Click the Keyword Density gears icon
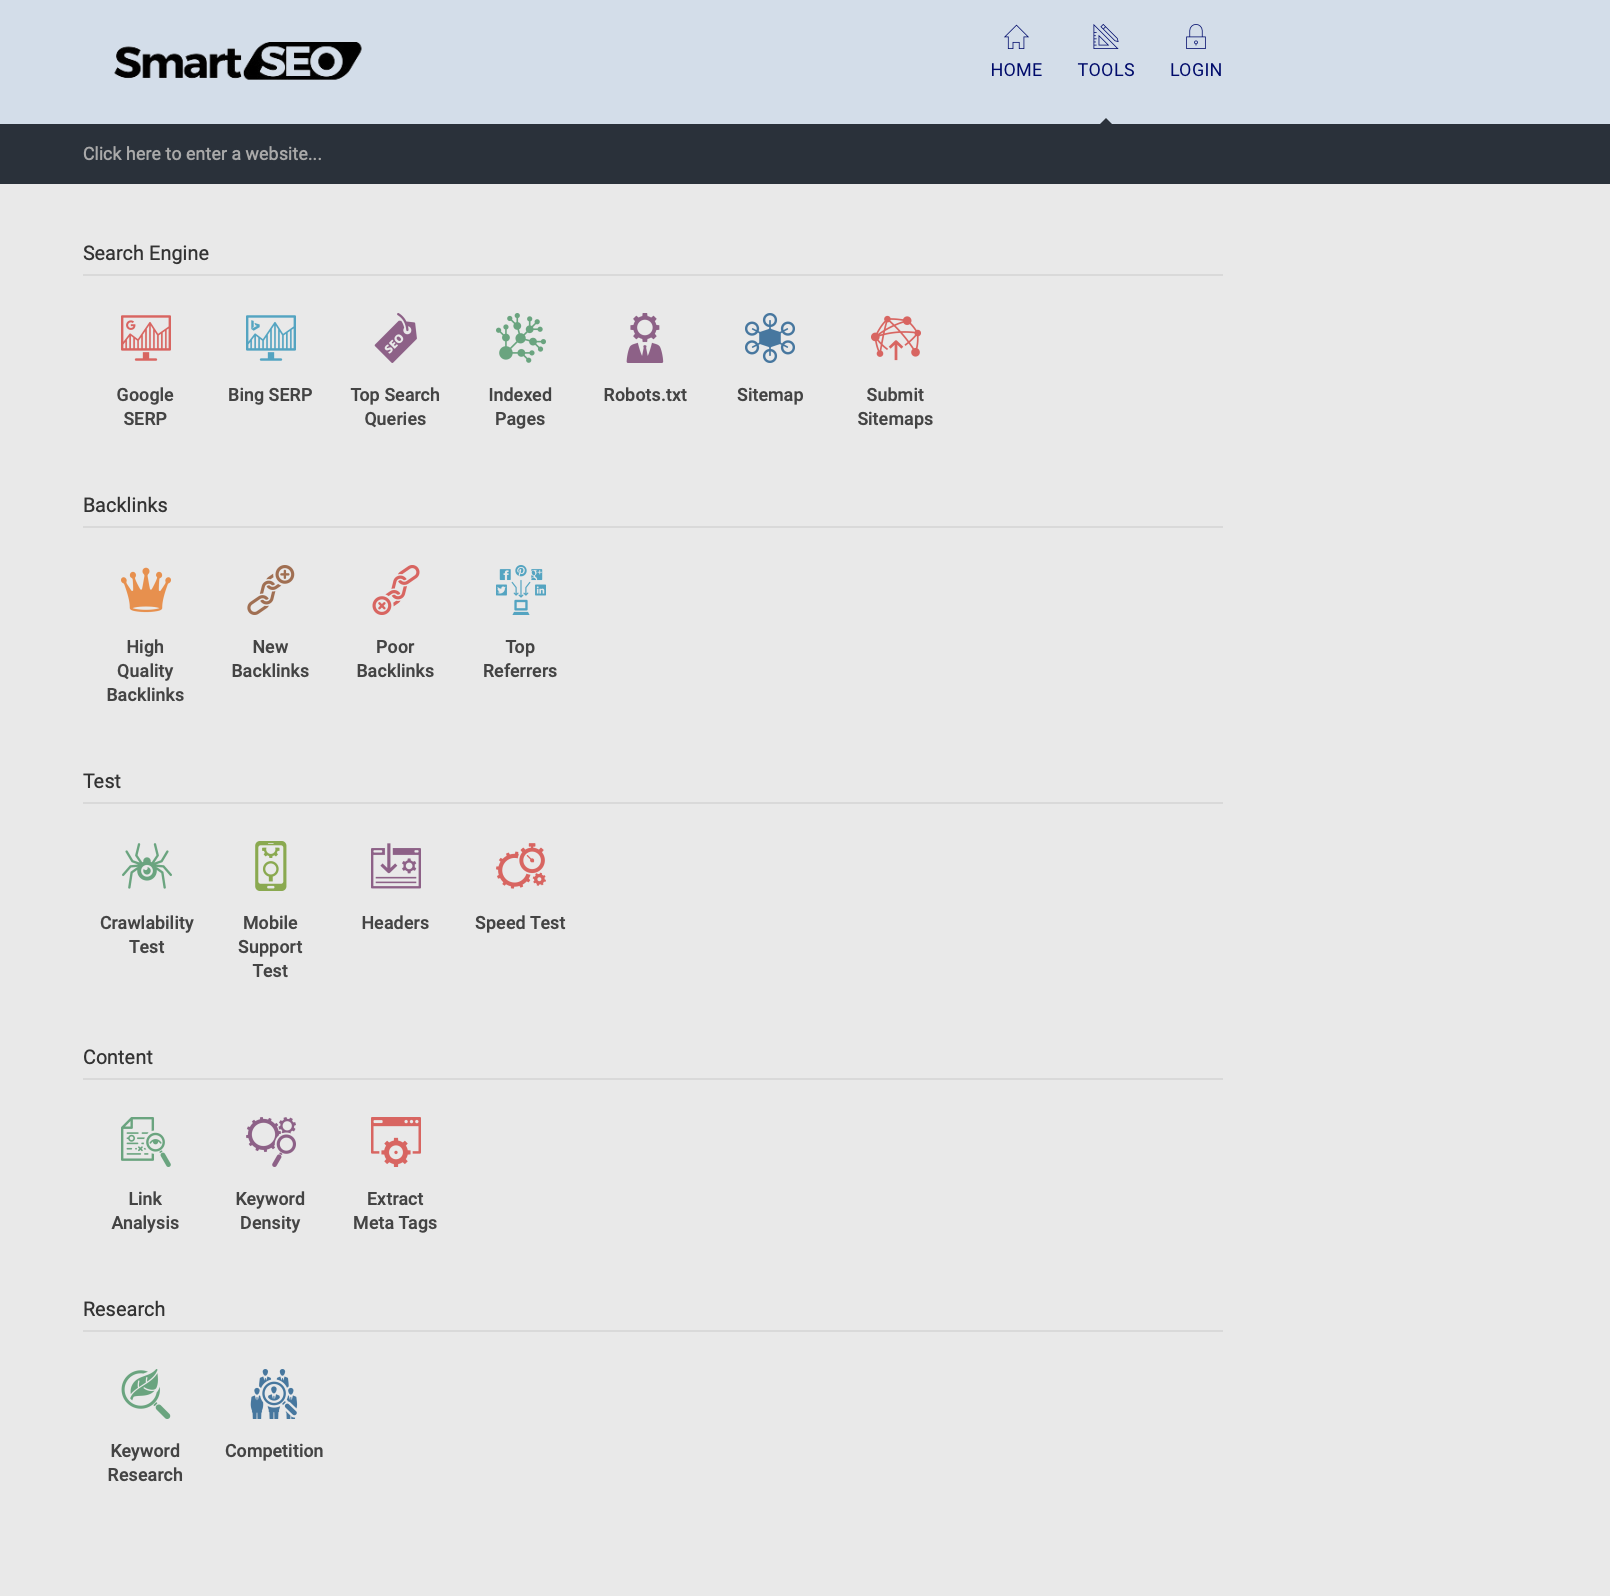 coord(270,1142)
